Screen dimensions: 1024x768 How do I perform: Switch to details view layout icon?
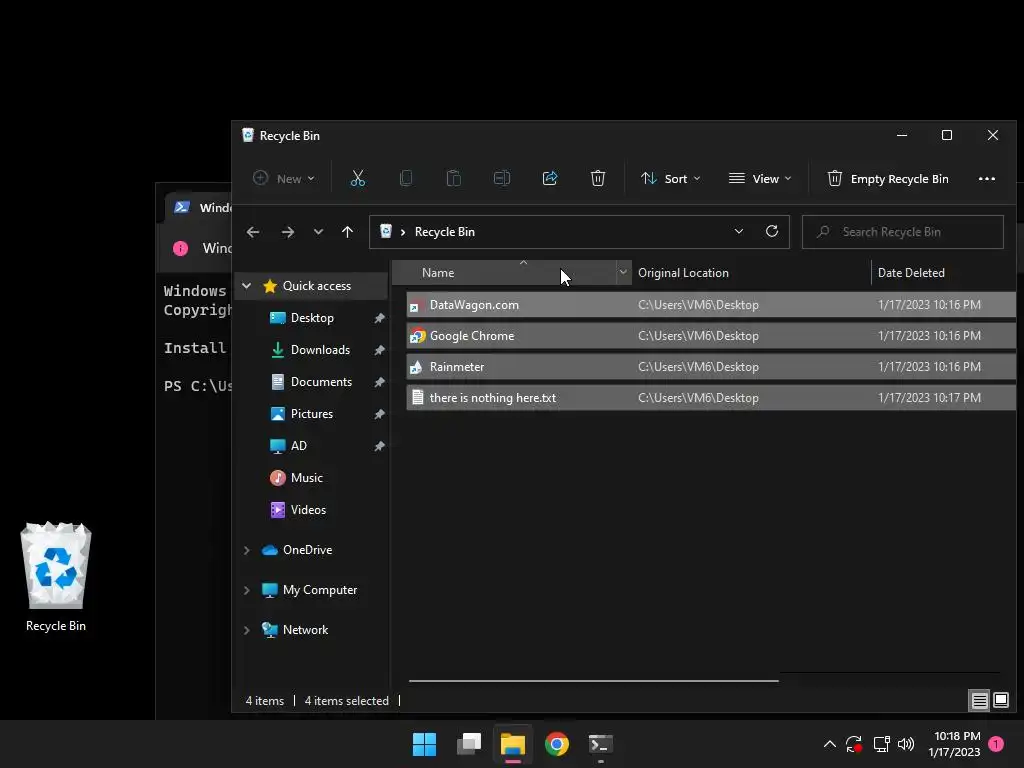click(979, 701)
